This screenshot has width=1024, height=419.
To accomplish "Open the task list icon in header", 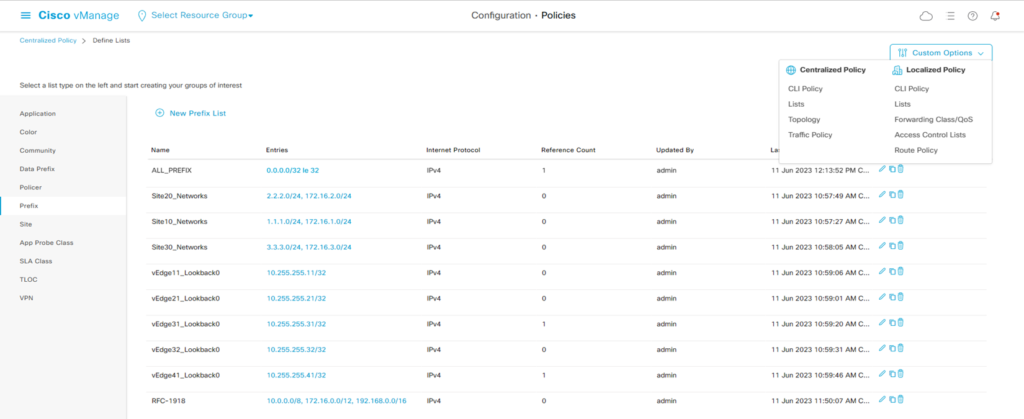I will pyautogui.click(x=949, y=16).
